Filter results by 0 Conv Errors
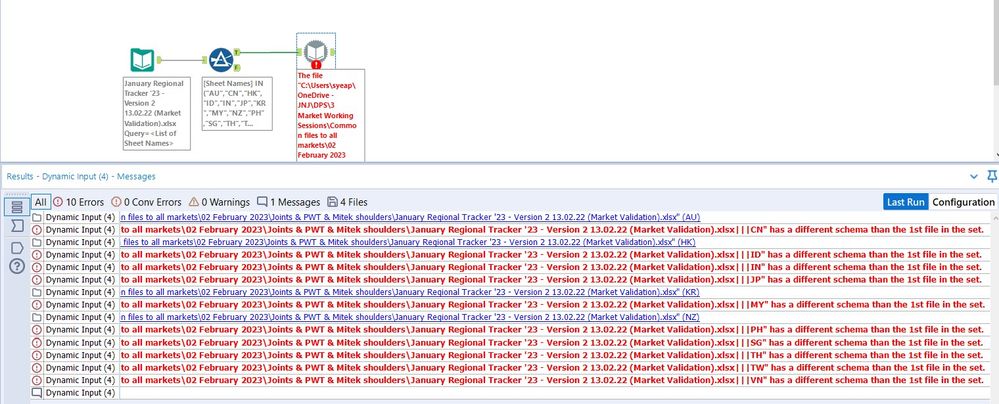The image size is (999, 404). coord(147,202)
